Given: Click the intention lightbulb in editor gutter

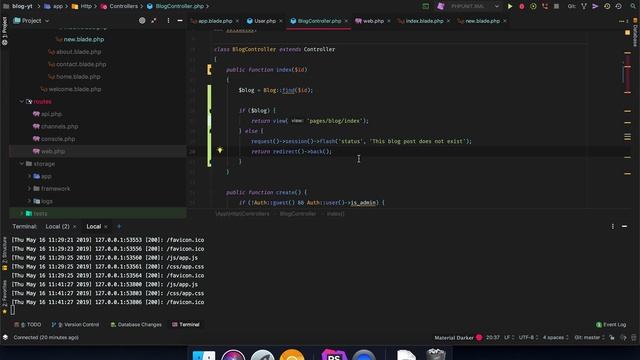Looking at the screenshot, I should 220,150.
